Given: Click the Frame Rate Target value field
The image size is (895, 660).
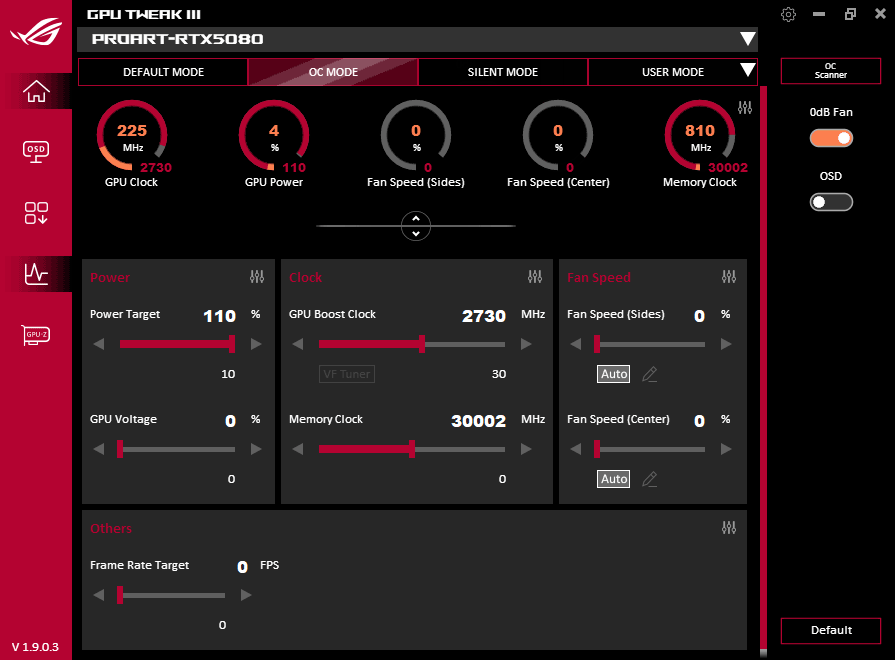Looking at the screenshot, I should tap(242, 566).
